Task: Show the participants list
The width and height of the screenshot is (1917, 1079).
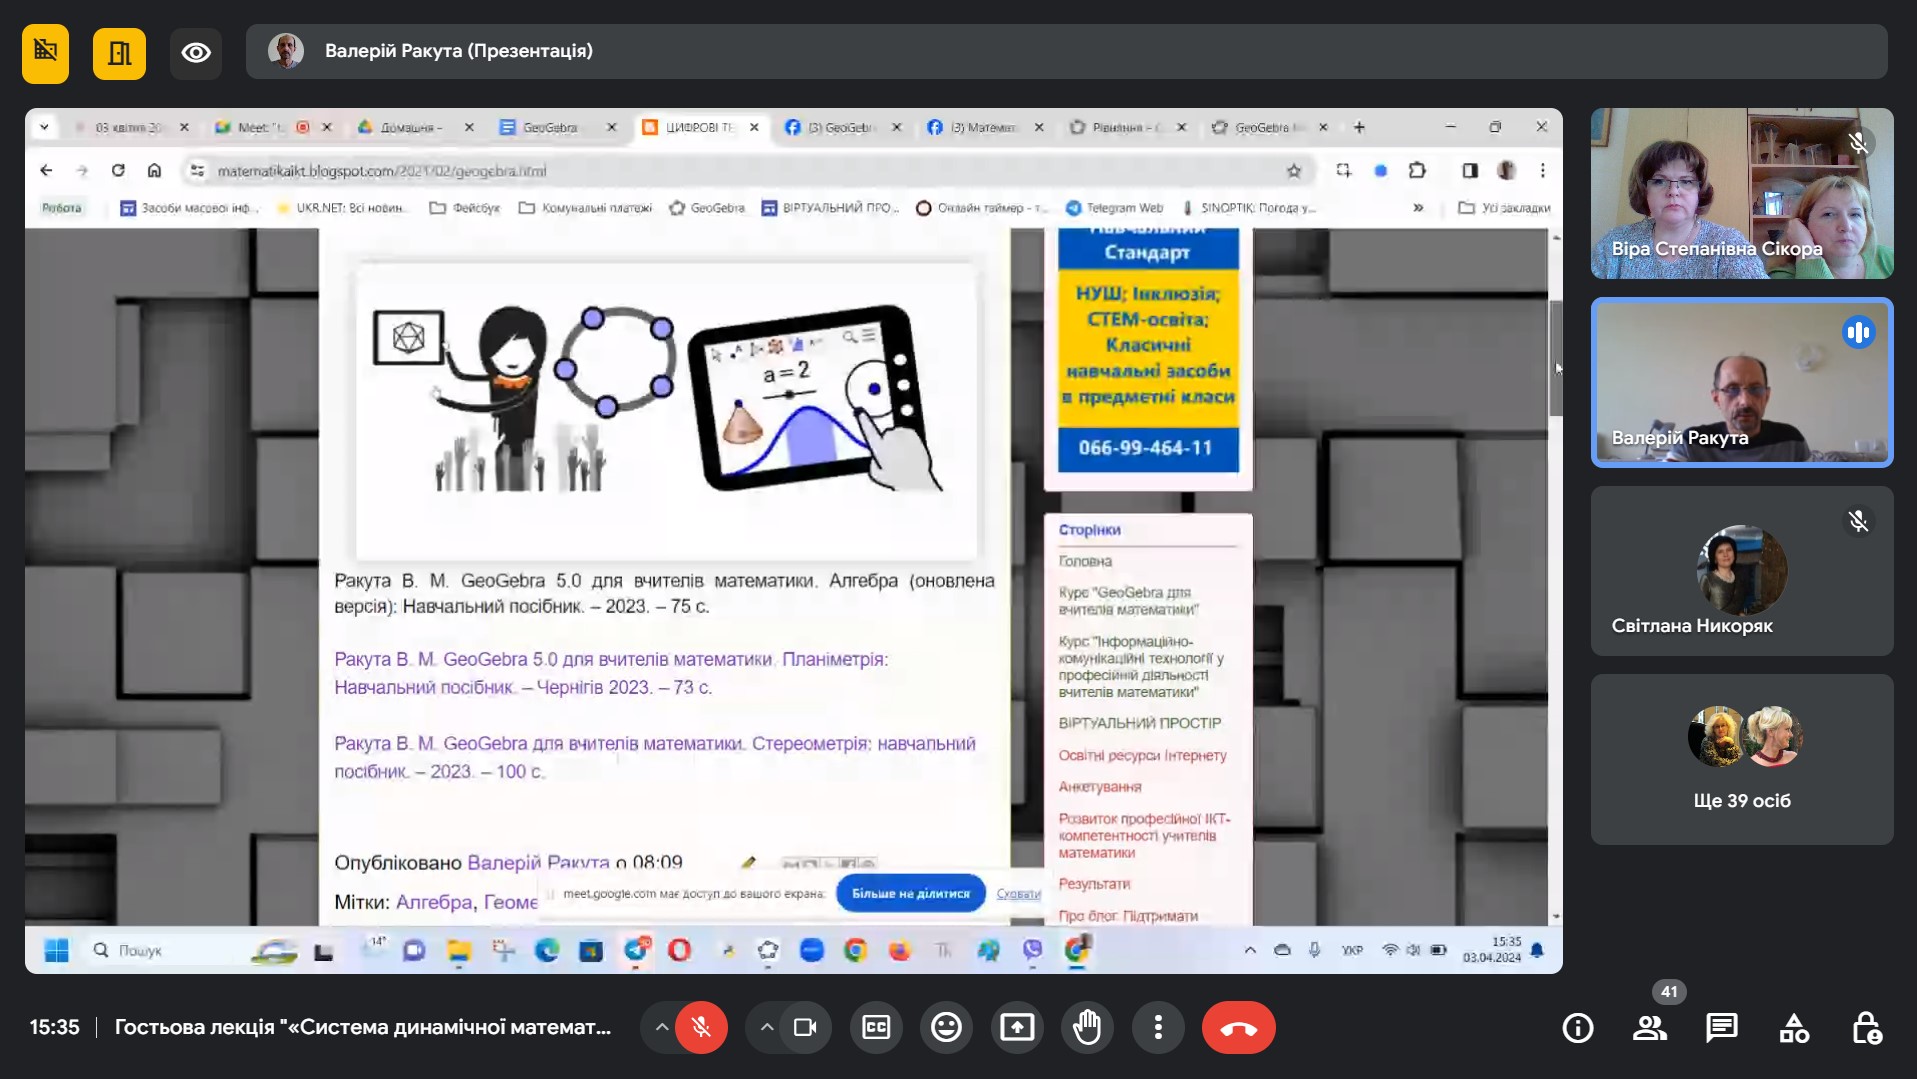Action: (1649, 1028)
